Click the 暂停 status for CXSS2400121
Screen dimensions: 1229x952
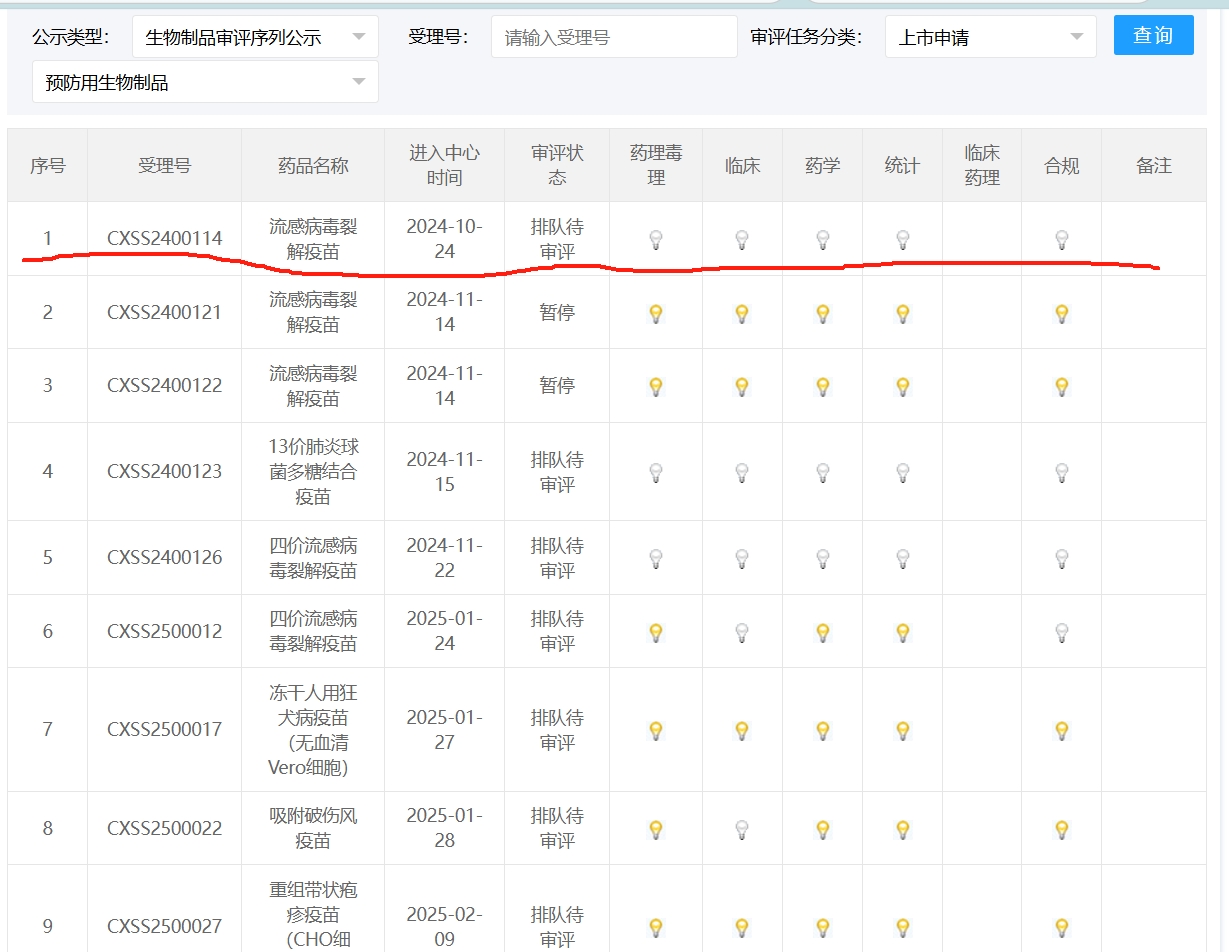(557, 313)
